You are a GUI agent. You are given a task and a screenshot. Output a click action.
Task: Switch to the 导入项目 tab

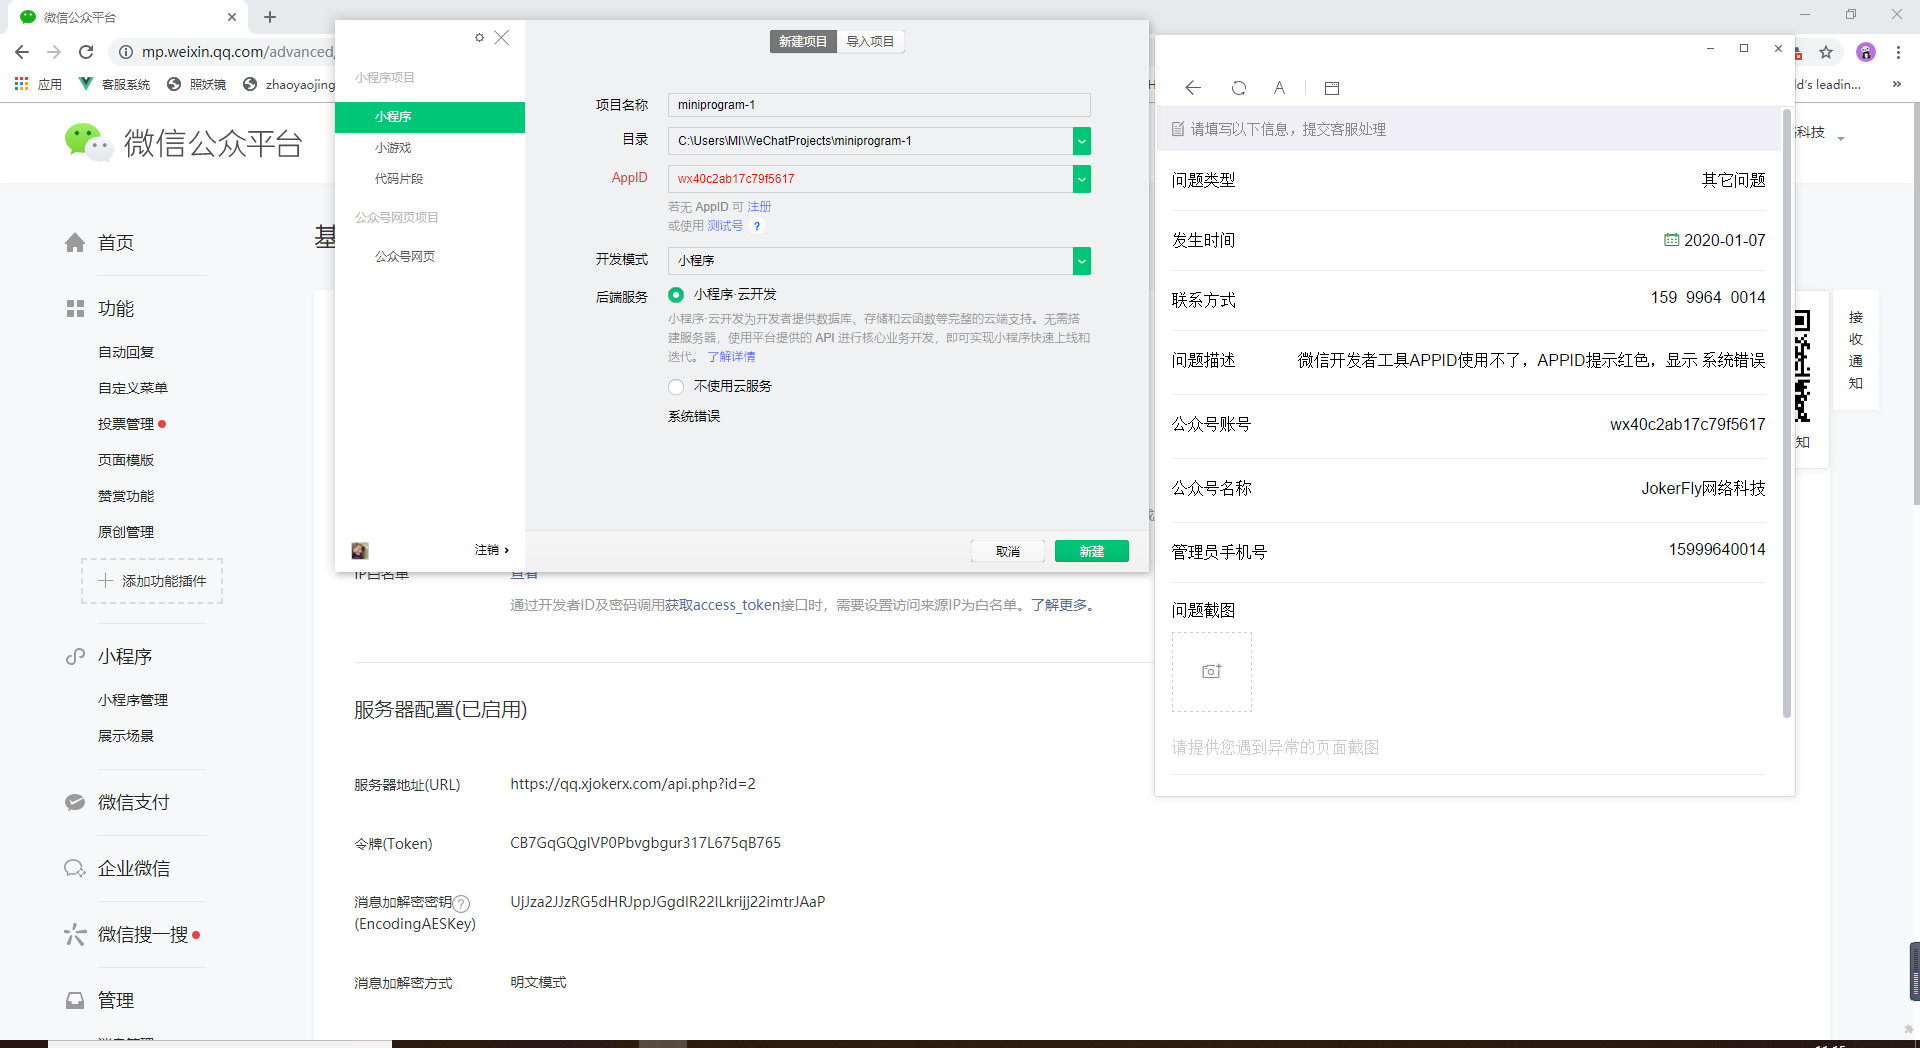[x=870, y=41]
